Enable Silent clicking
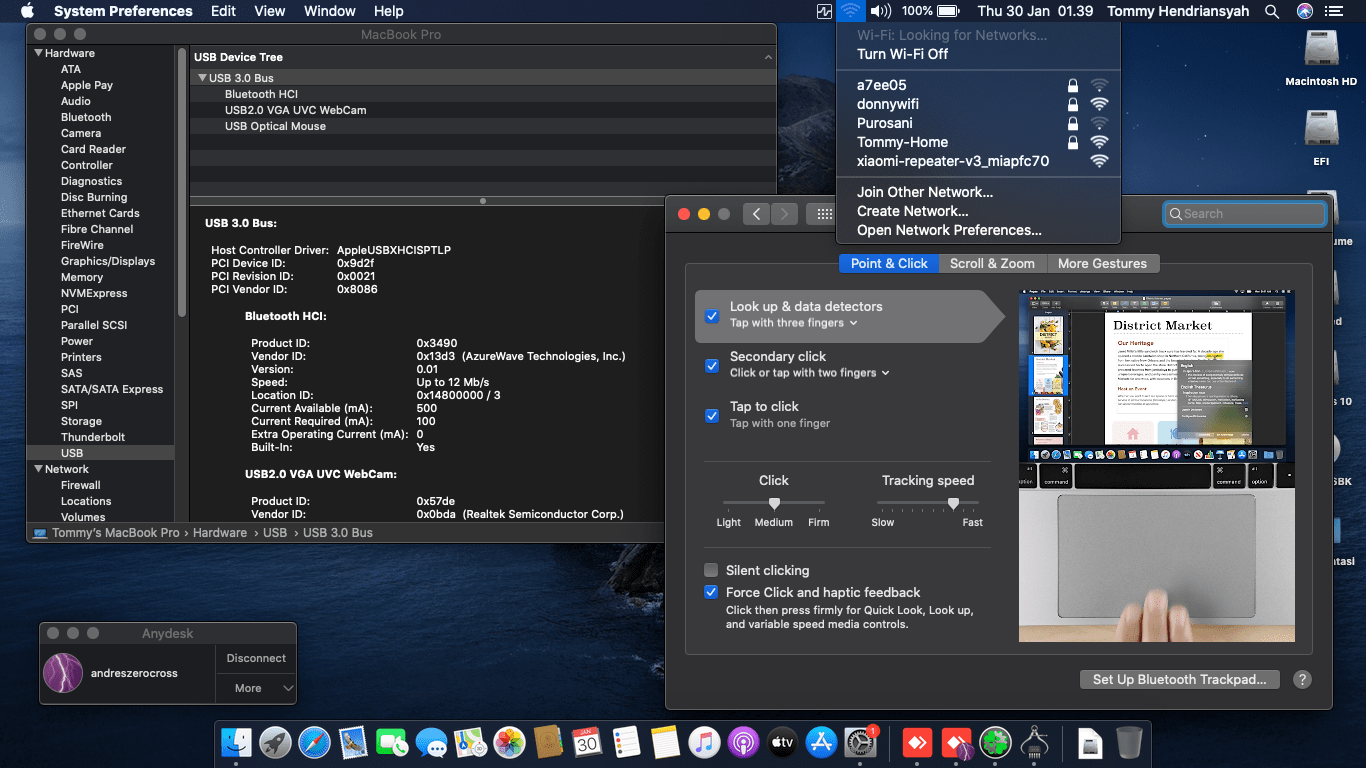Screen dimensions: 1366x768 point(711,570)
